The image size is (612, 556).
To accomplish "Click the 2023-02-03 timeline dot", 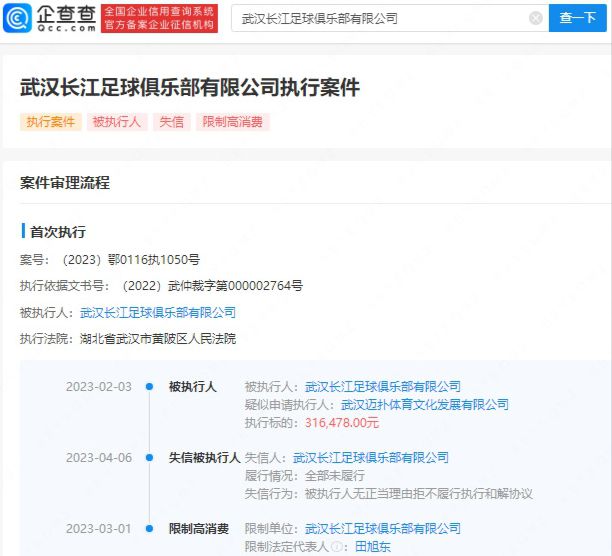I will [x=149, y=387].
